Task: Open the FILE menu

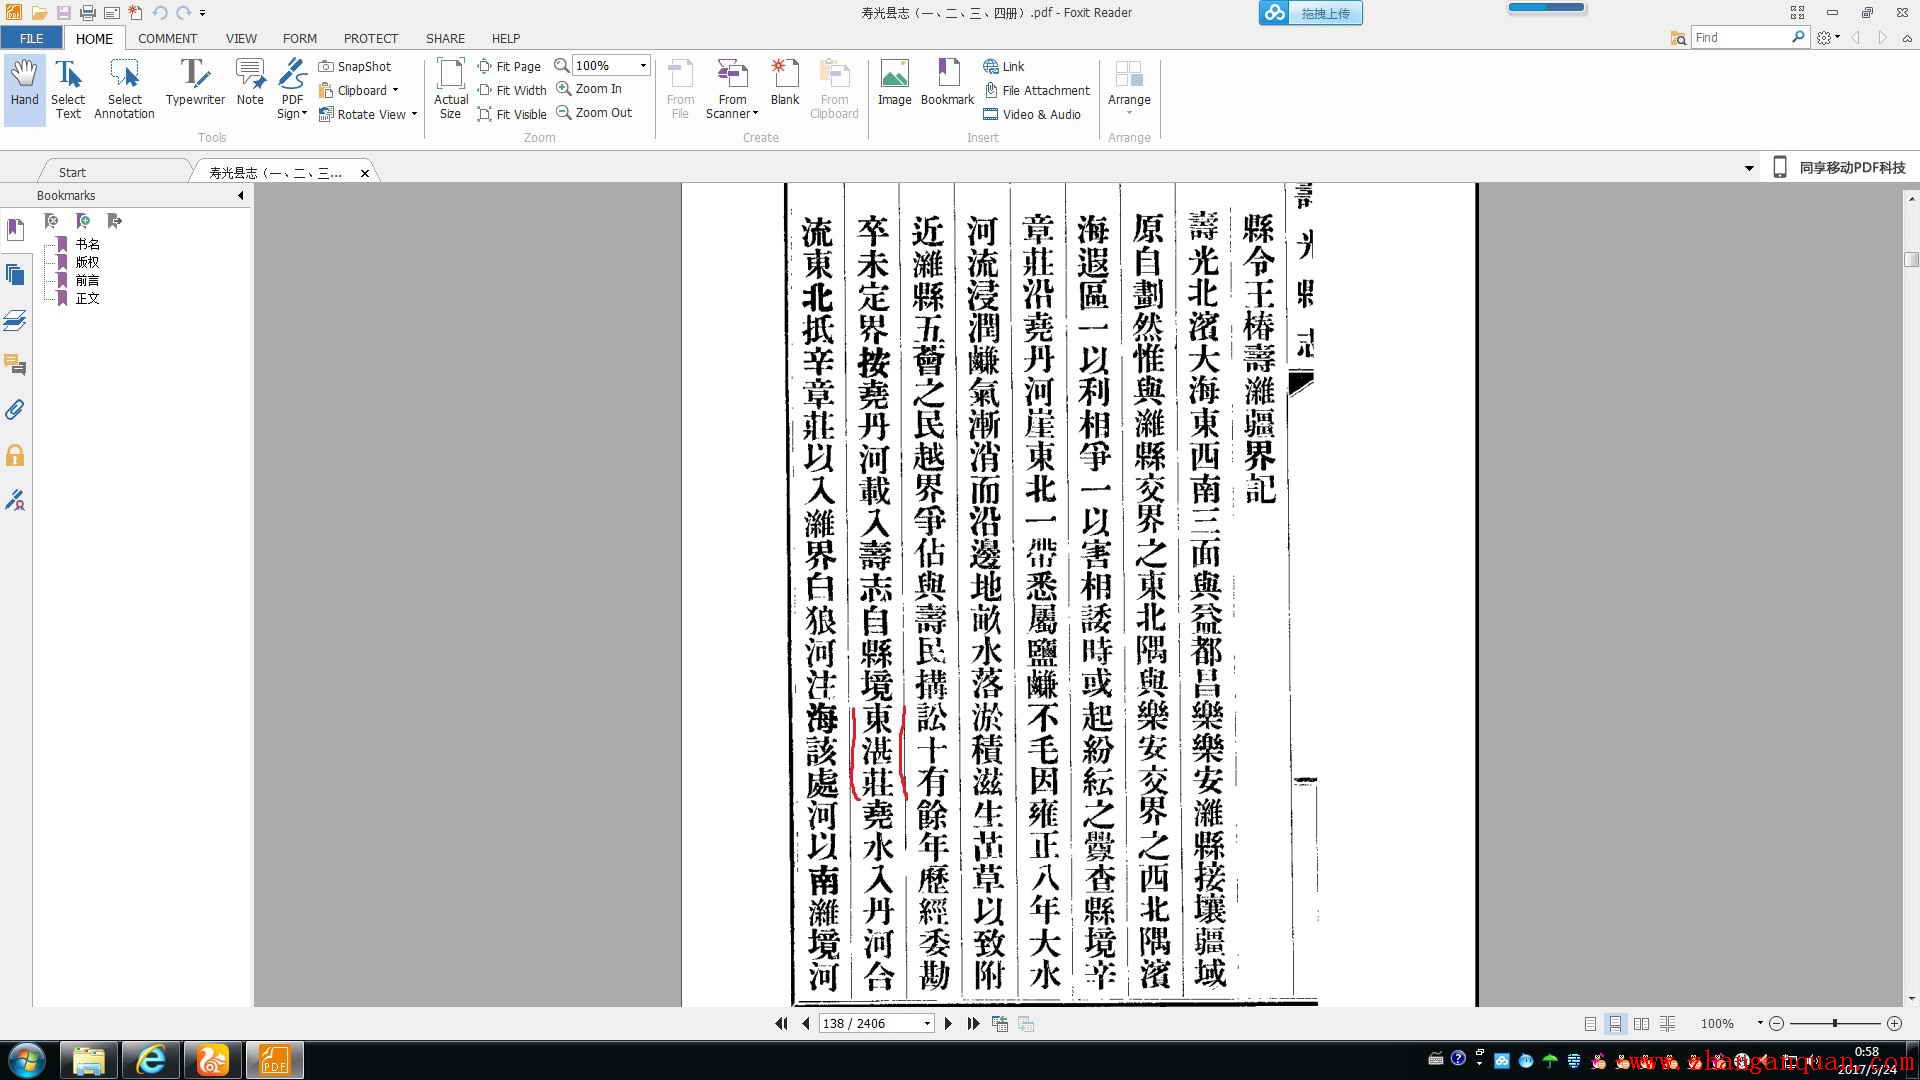Action: (31, 38)
